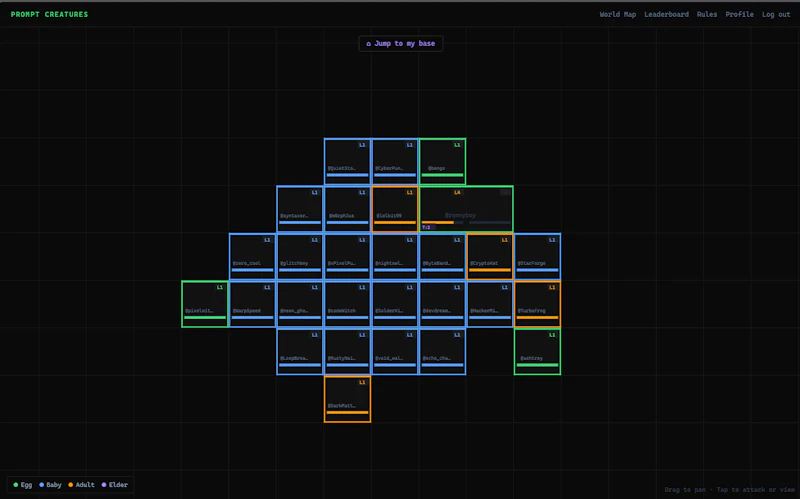Attack the orange @lolbit99 adult tile
The width and height of the screenshot is (800, 499).
(x=395, y=209)
